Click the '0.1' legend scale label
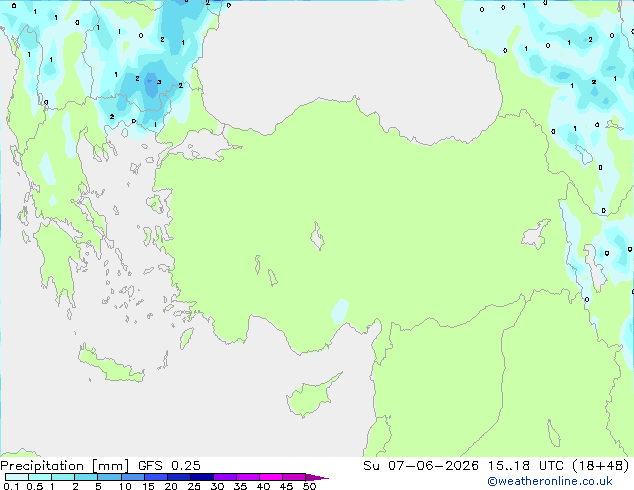634x490 pixels. (11, 486)
